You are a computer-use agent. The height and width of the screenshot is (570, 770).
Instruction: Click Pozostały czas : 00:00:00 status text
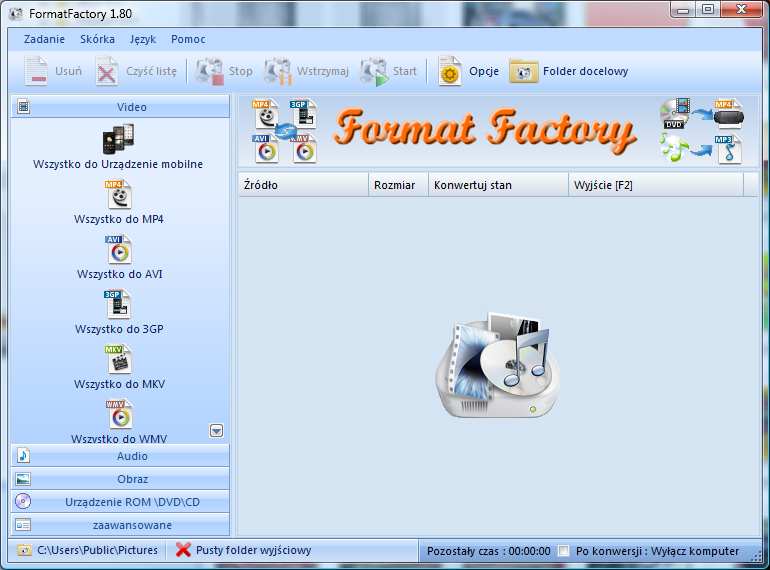[489, 551]
